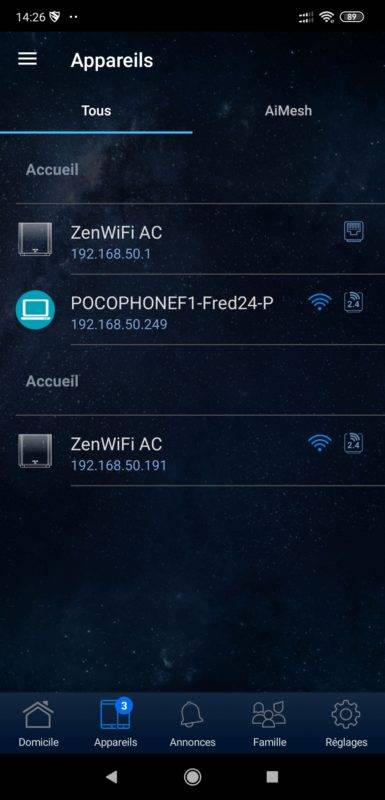385x800 pixels.
Task: Tap the 2.4 GHz band icon for ZenWiFi node
Action: coord(353,443)
